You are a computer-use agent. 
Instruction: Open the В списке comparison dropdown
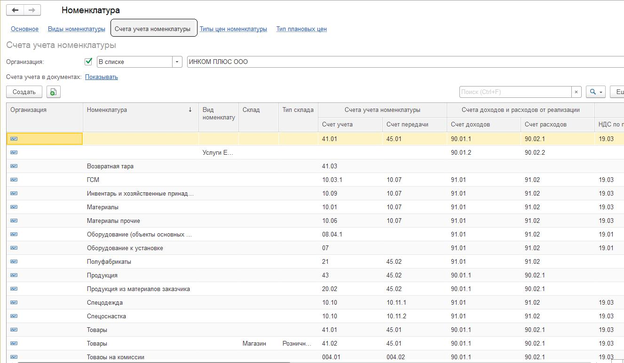point(177,62)
